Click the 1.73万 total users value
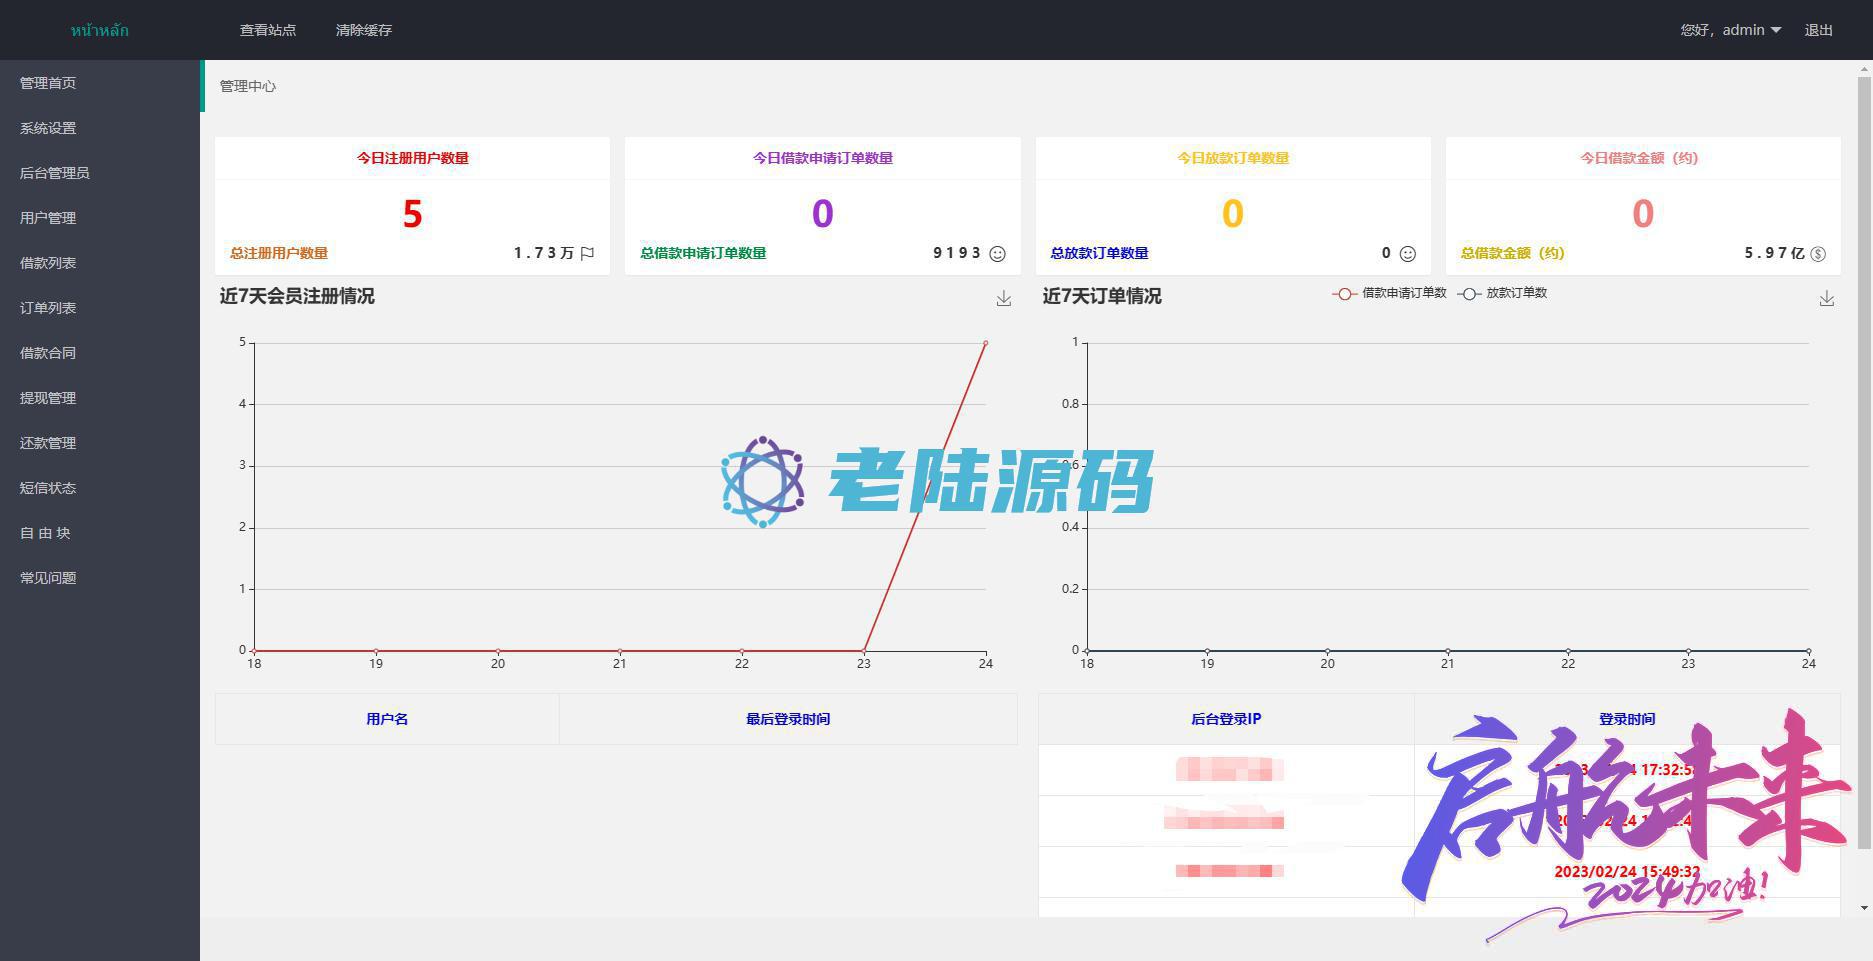The width and height of the screenshot is (1873, 961). (544, 253)
